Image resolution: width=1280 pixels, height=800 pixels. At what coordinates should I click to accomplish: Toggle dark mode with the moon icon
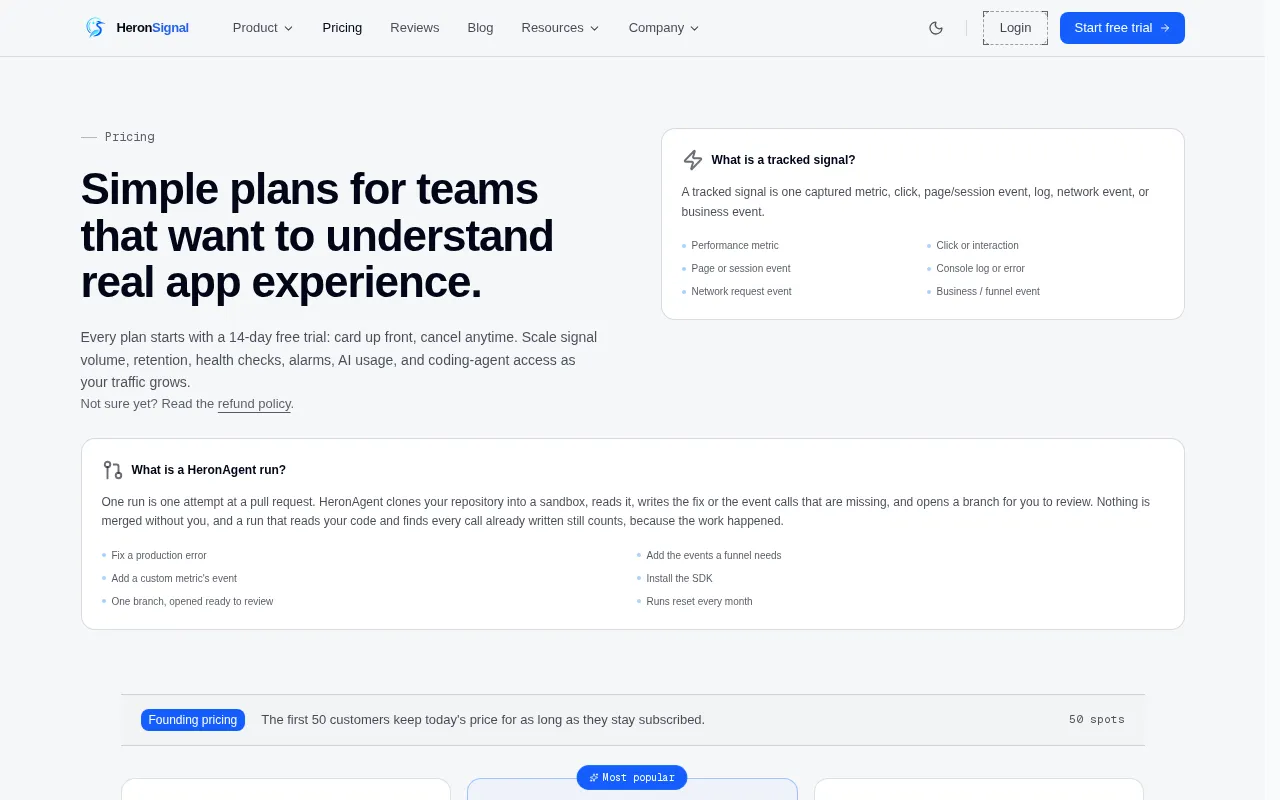click(936, 28)
